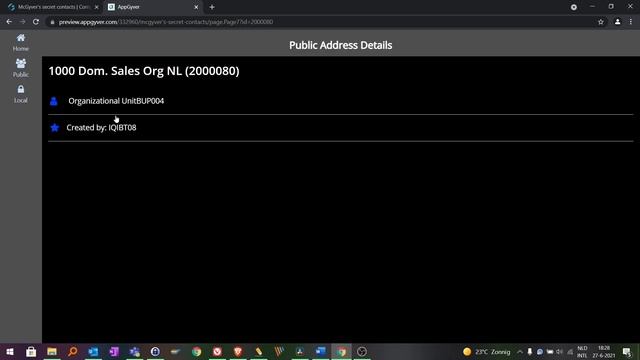Open Word from the taskbar
The height and width of the screenshot is (360, 640).
pos(321,351)
